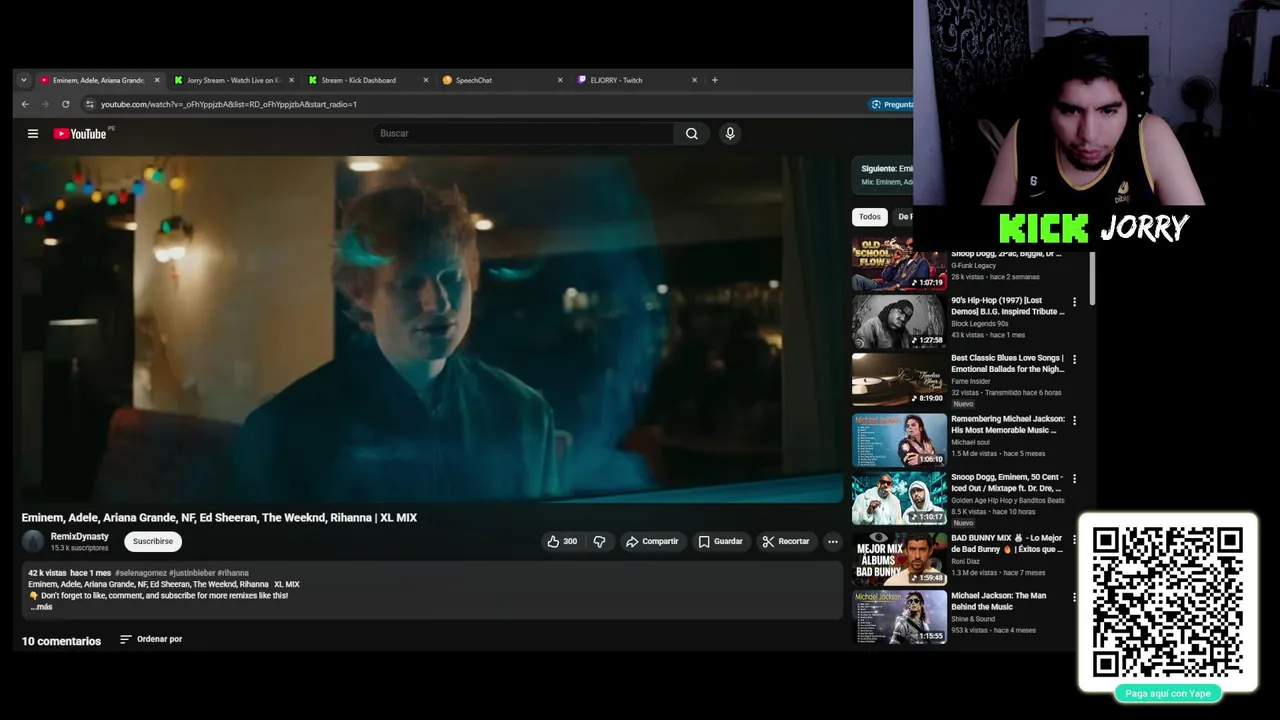The width and height of the screenshot is (1280, 720).
Task: Close the ELJORRY - Twitch tab
Action: click(694, 80)
